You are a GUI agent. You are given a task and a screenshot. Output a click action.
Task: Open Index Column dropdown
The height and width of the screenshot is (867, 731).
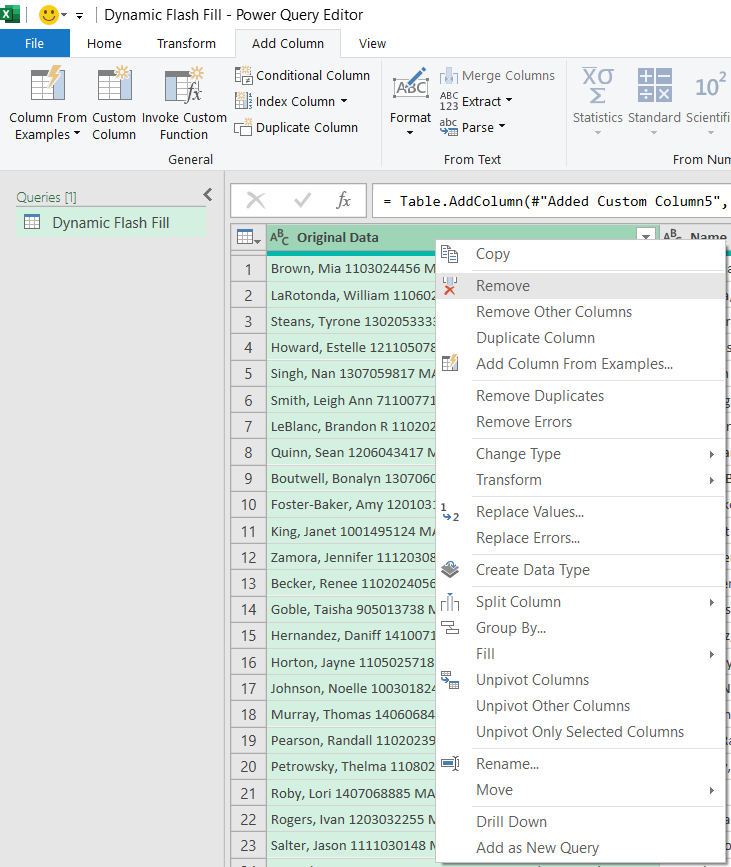(x=344, y=101)
